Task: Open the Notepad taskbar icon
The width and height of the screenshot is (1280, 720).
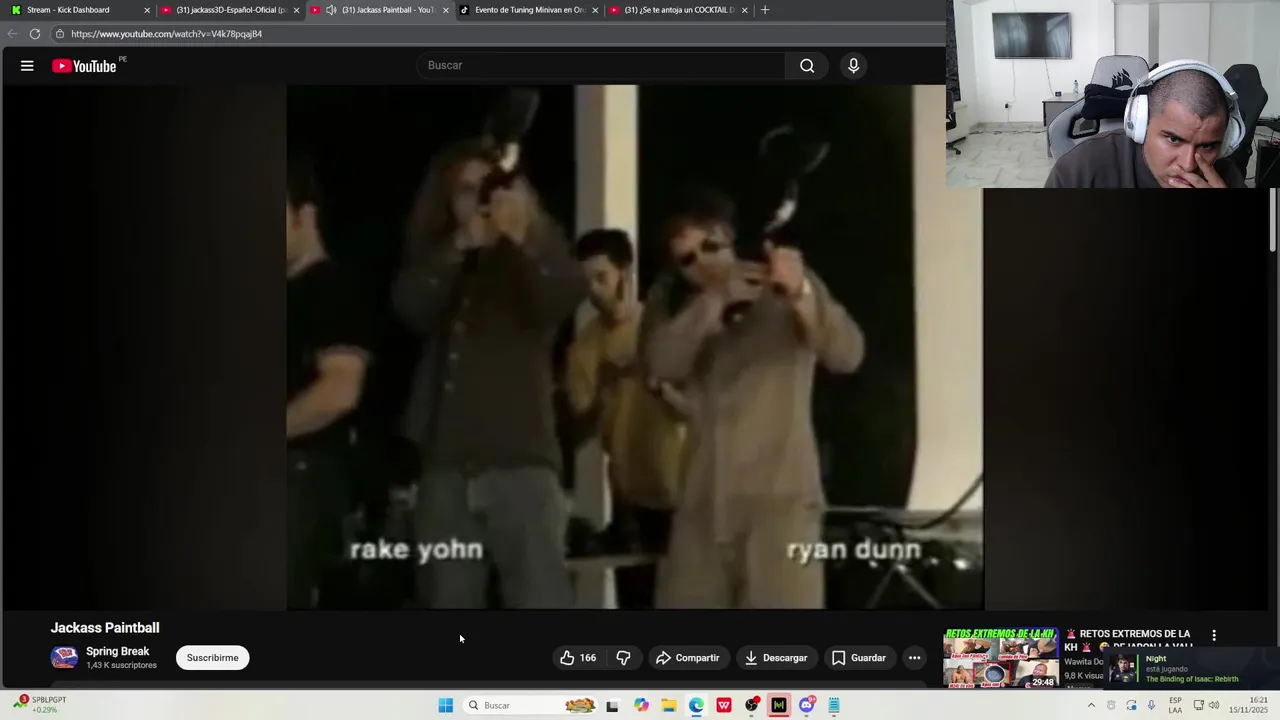Action: tap(834, 706)
